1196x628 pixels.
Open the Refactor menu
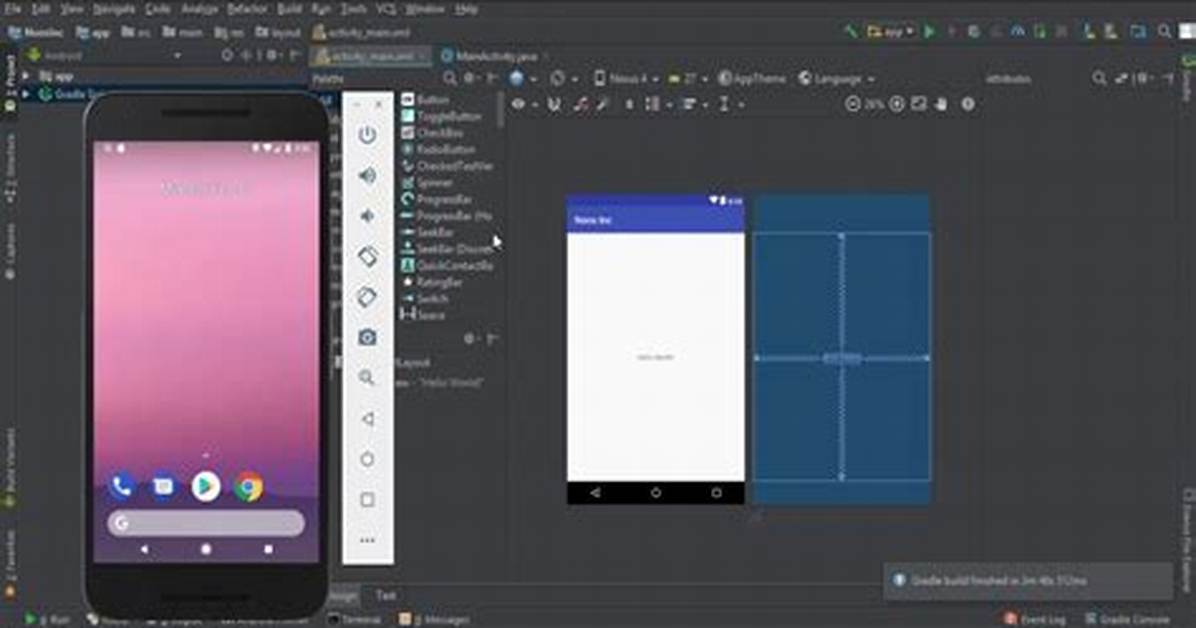(247, 9)
